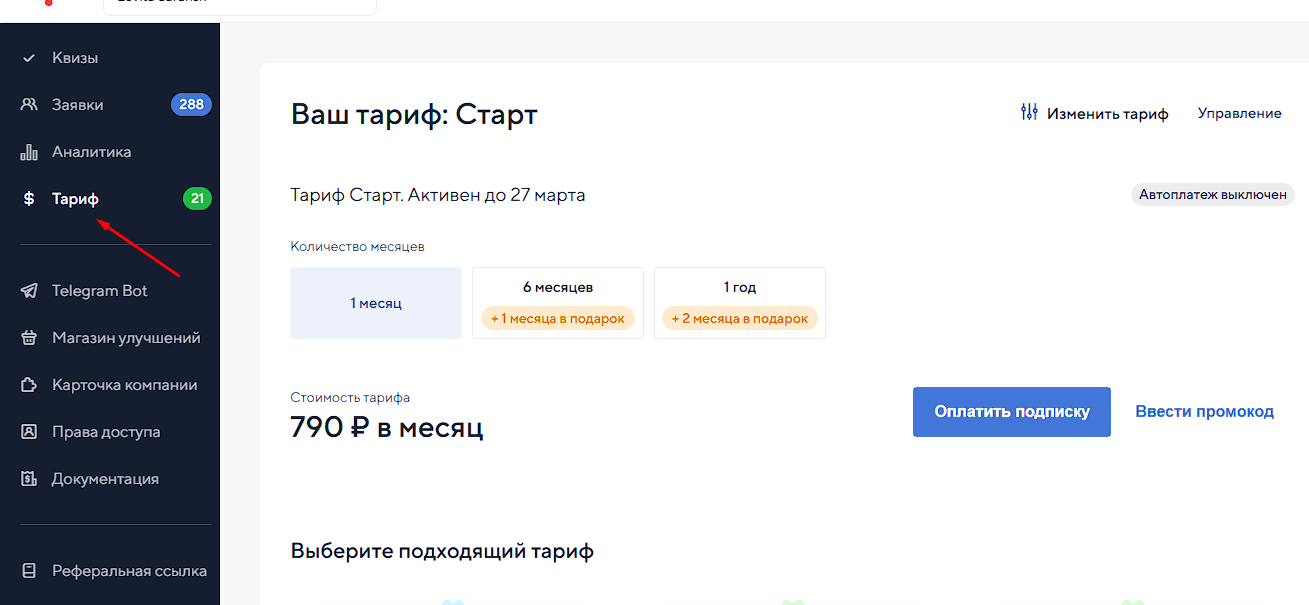The width and height of the screenshot is (1309, 605).
Task: Open Ввести промокод link
Action: pos(1204,411)
